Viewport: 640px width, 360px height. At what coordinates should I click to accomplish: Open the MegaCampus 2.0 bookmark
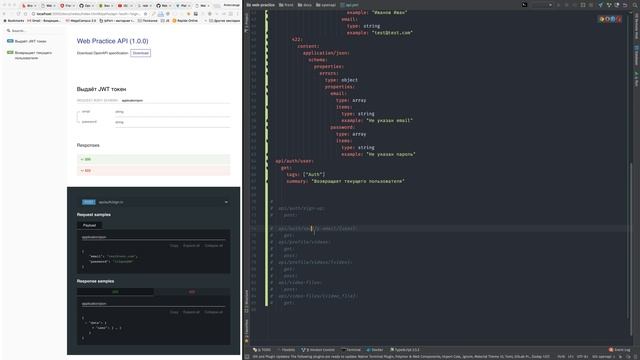pyautogui.click(x=81, y=20)
